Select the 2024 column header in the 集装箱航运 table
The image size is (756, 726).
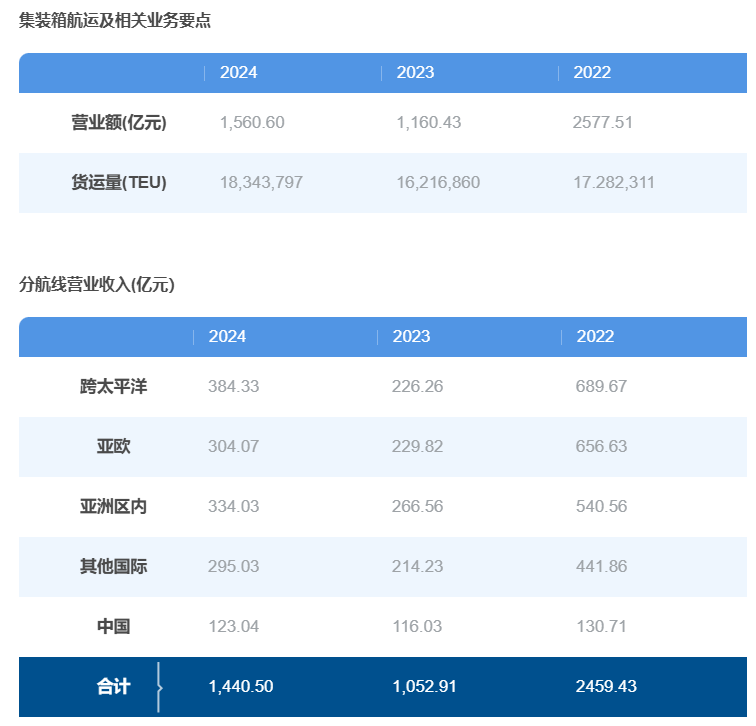click(x=238, y=73)
